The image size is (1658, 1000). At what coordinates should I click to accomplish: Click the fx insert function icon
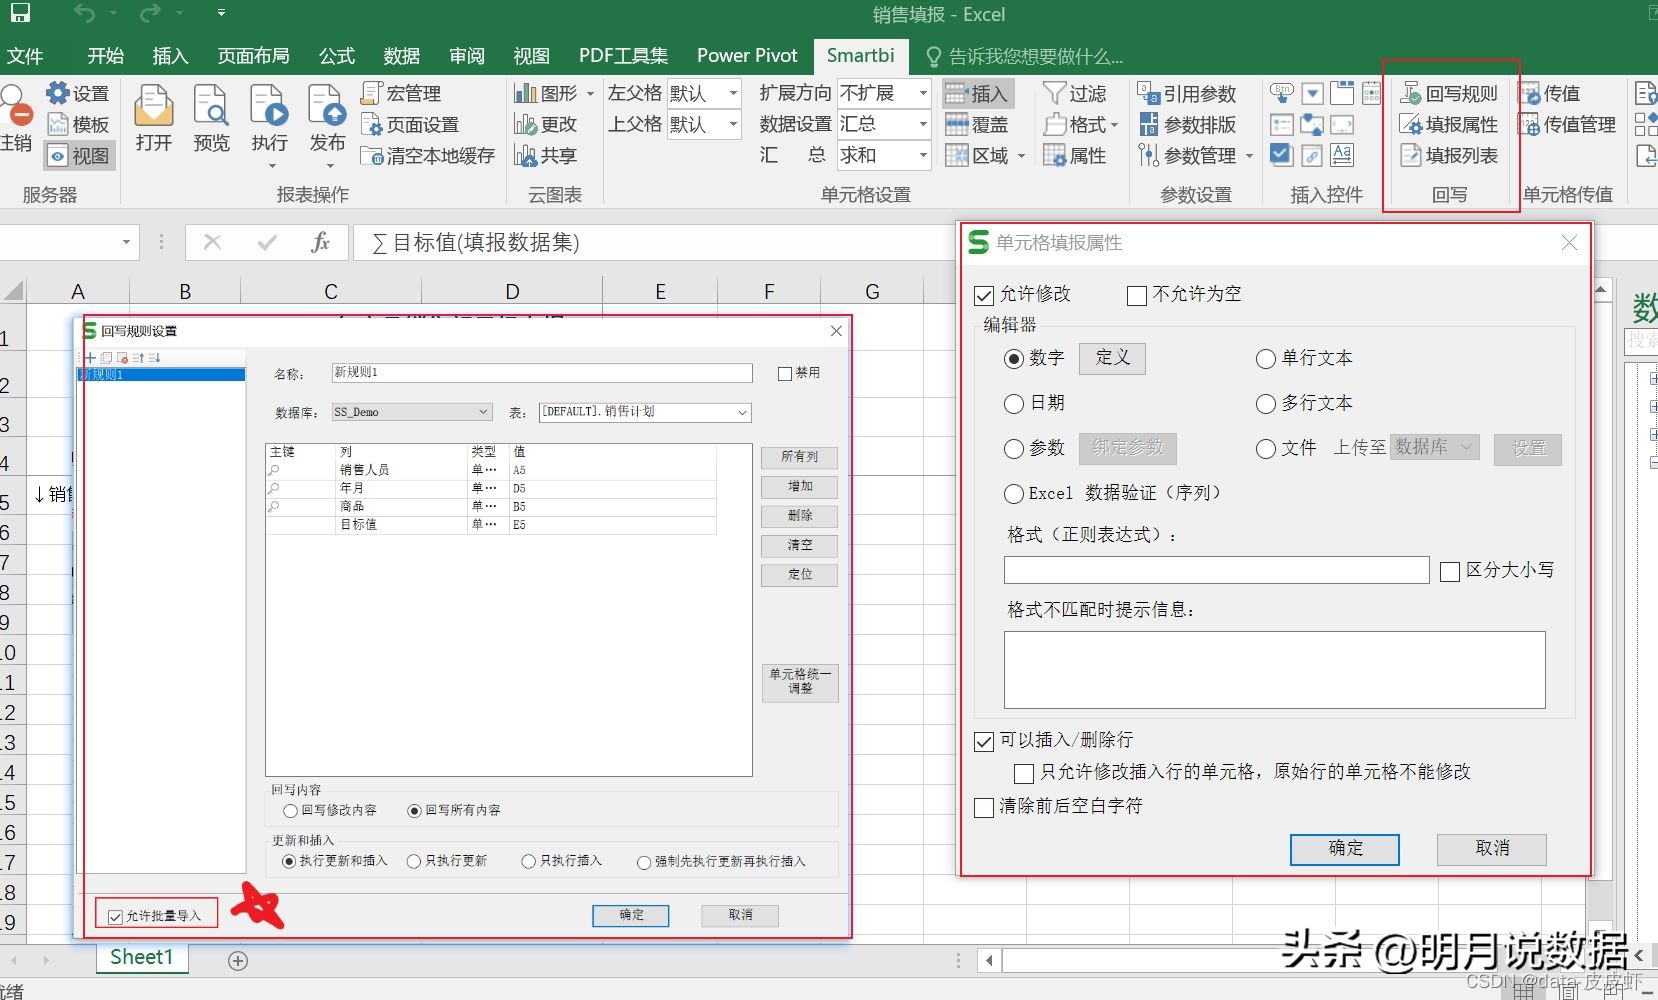(320, 242)
